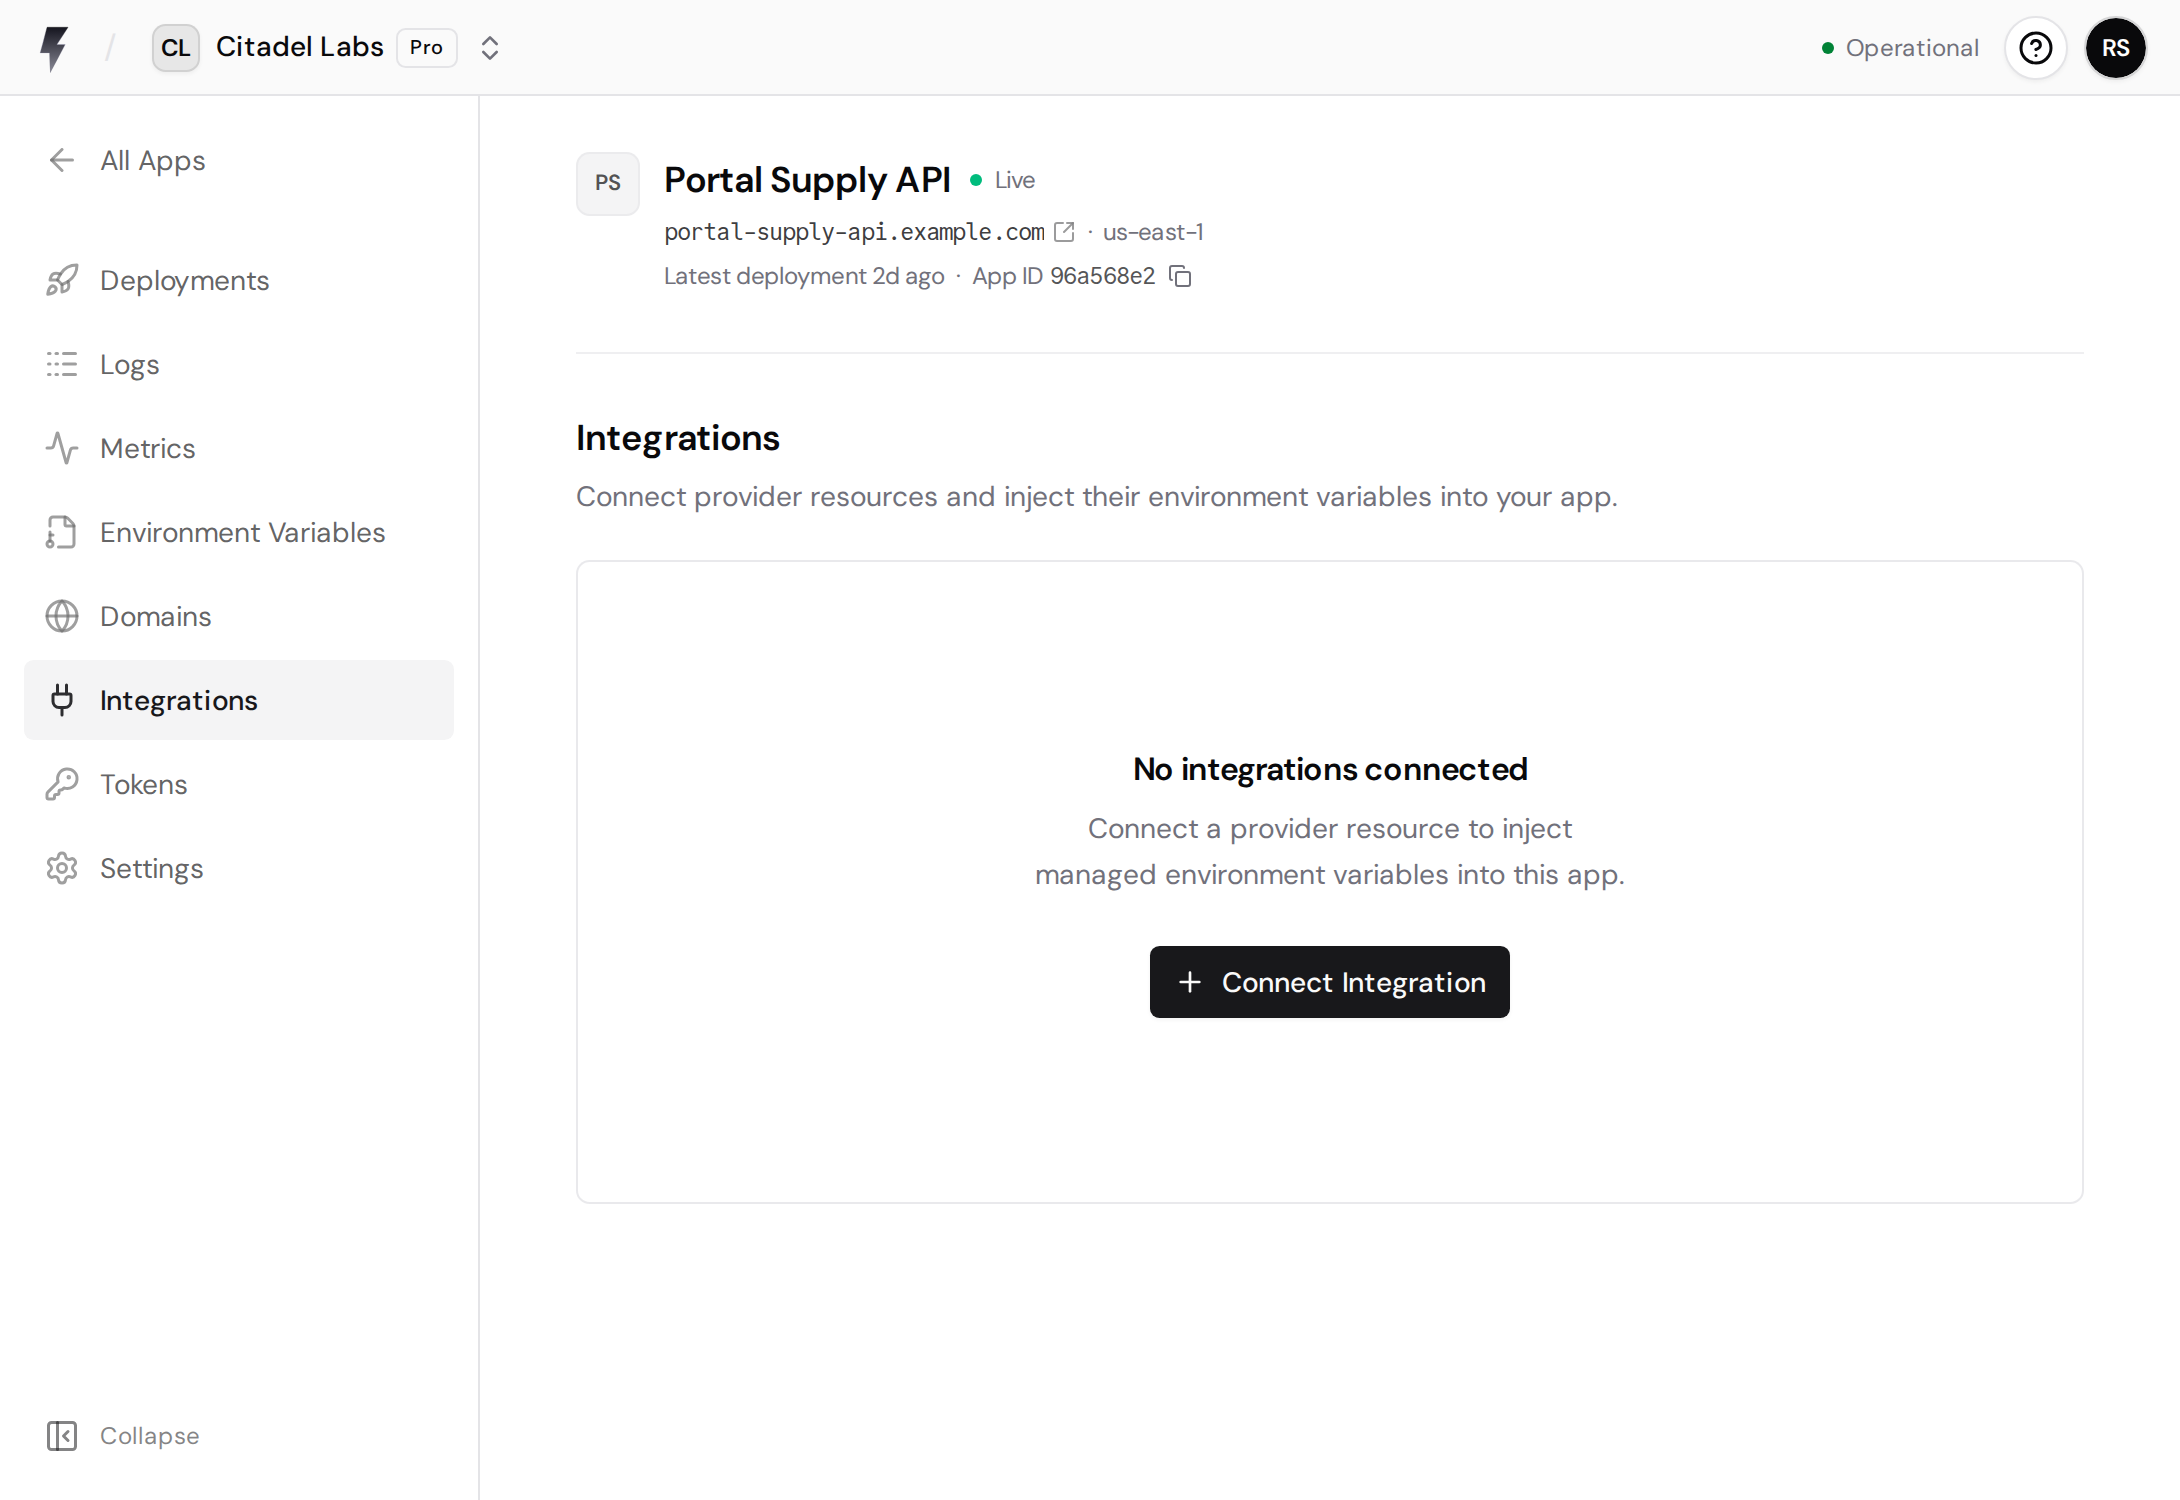Open the Environment Variables section
This screenshot has width=2180, height=1500.
pyautogui.click(x=239, y=532)
